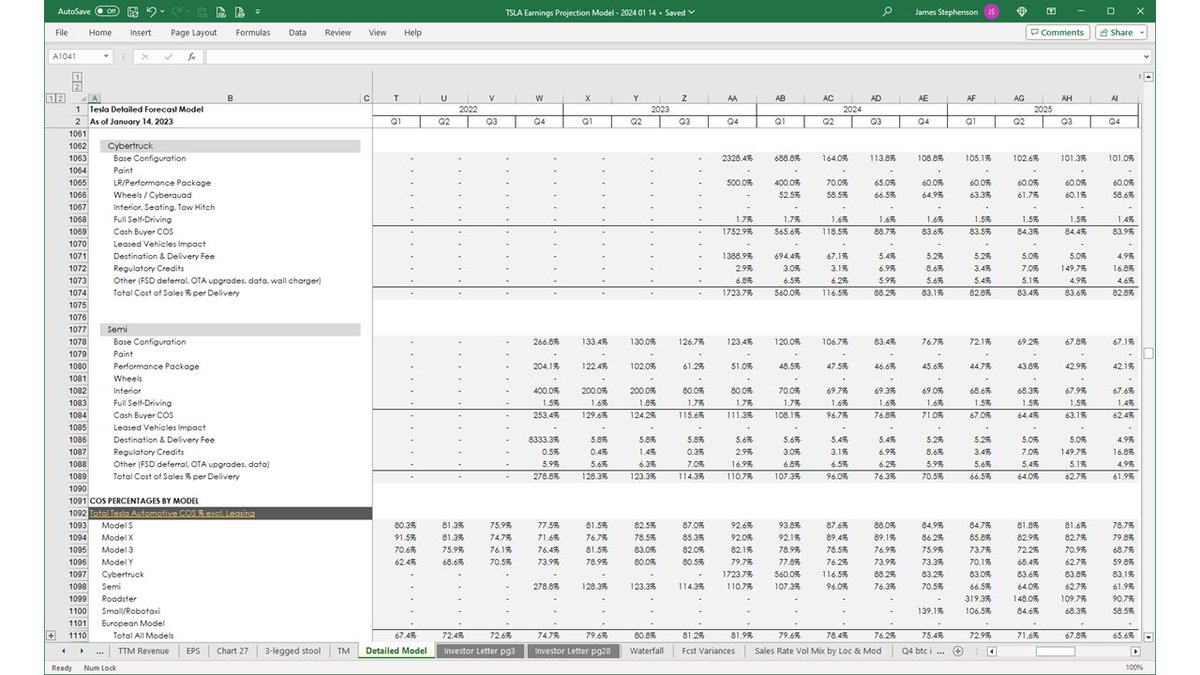This screenshot has height=675, width=1200.
Task: Open the Undo history dropdown arrow
Action: (x=162, y=11)
